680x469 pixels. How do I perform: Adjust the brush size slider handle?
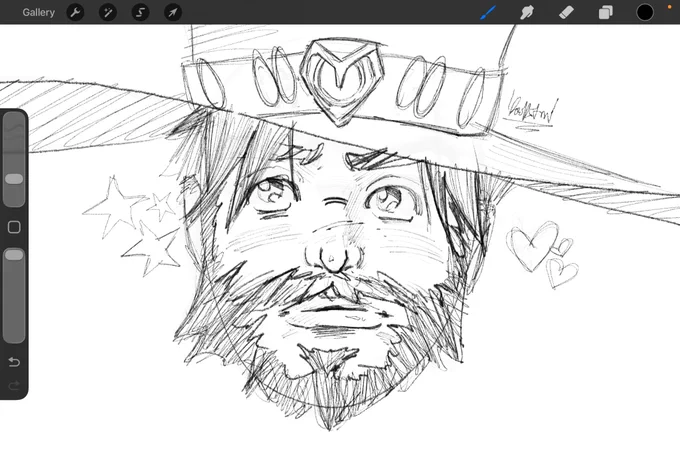click(14, 179)
